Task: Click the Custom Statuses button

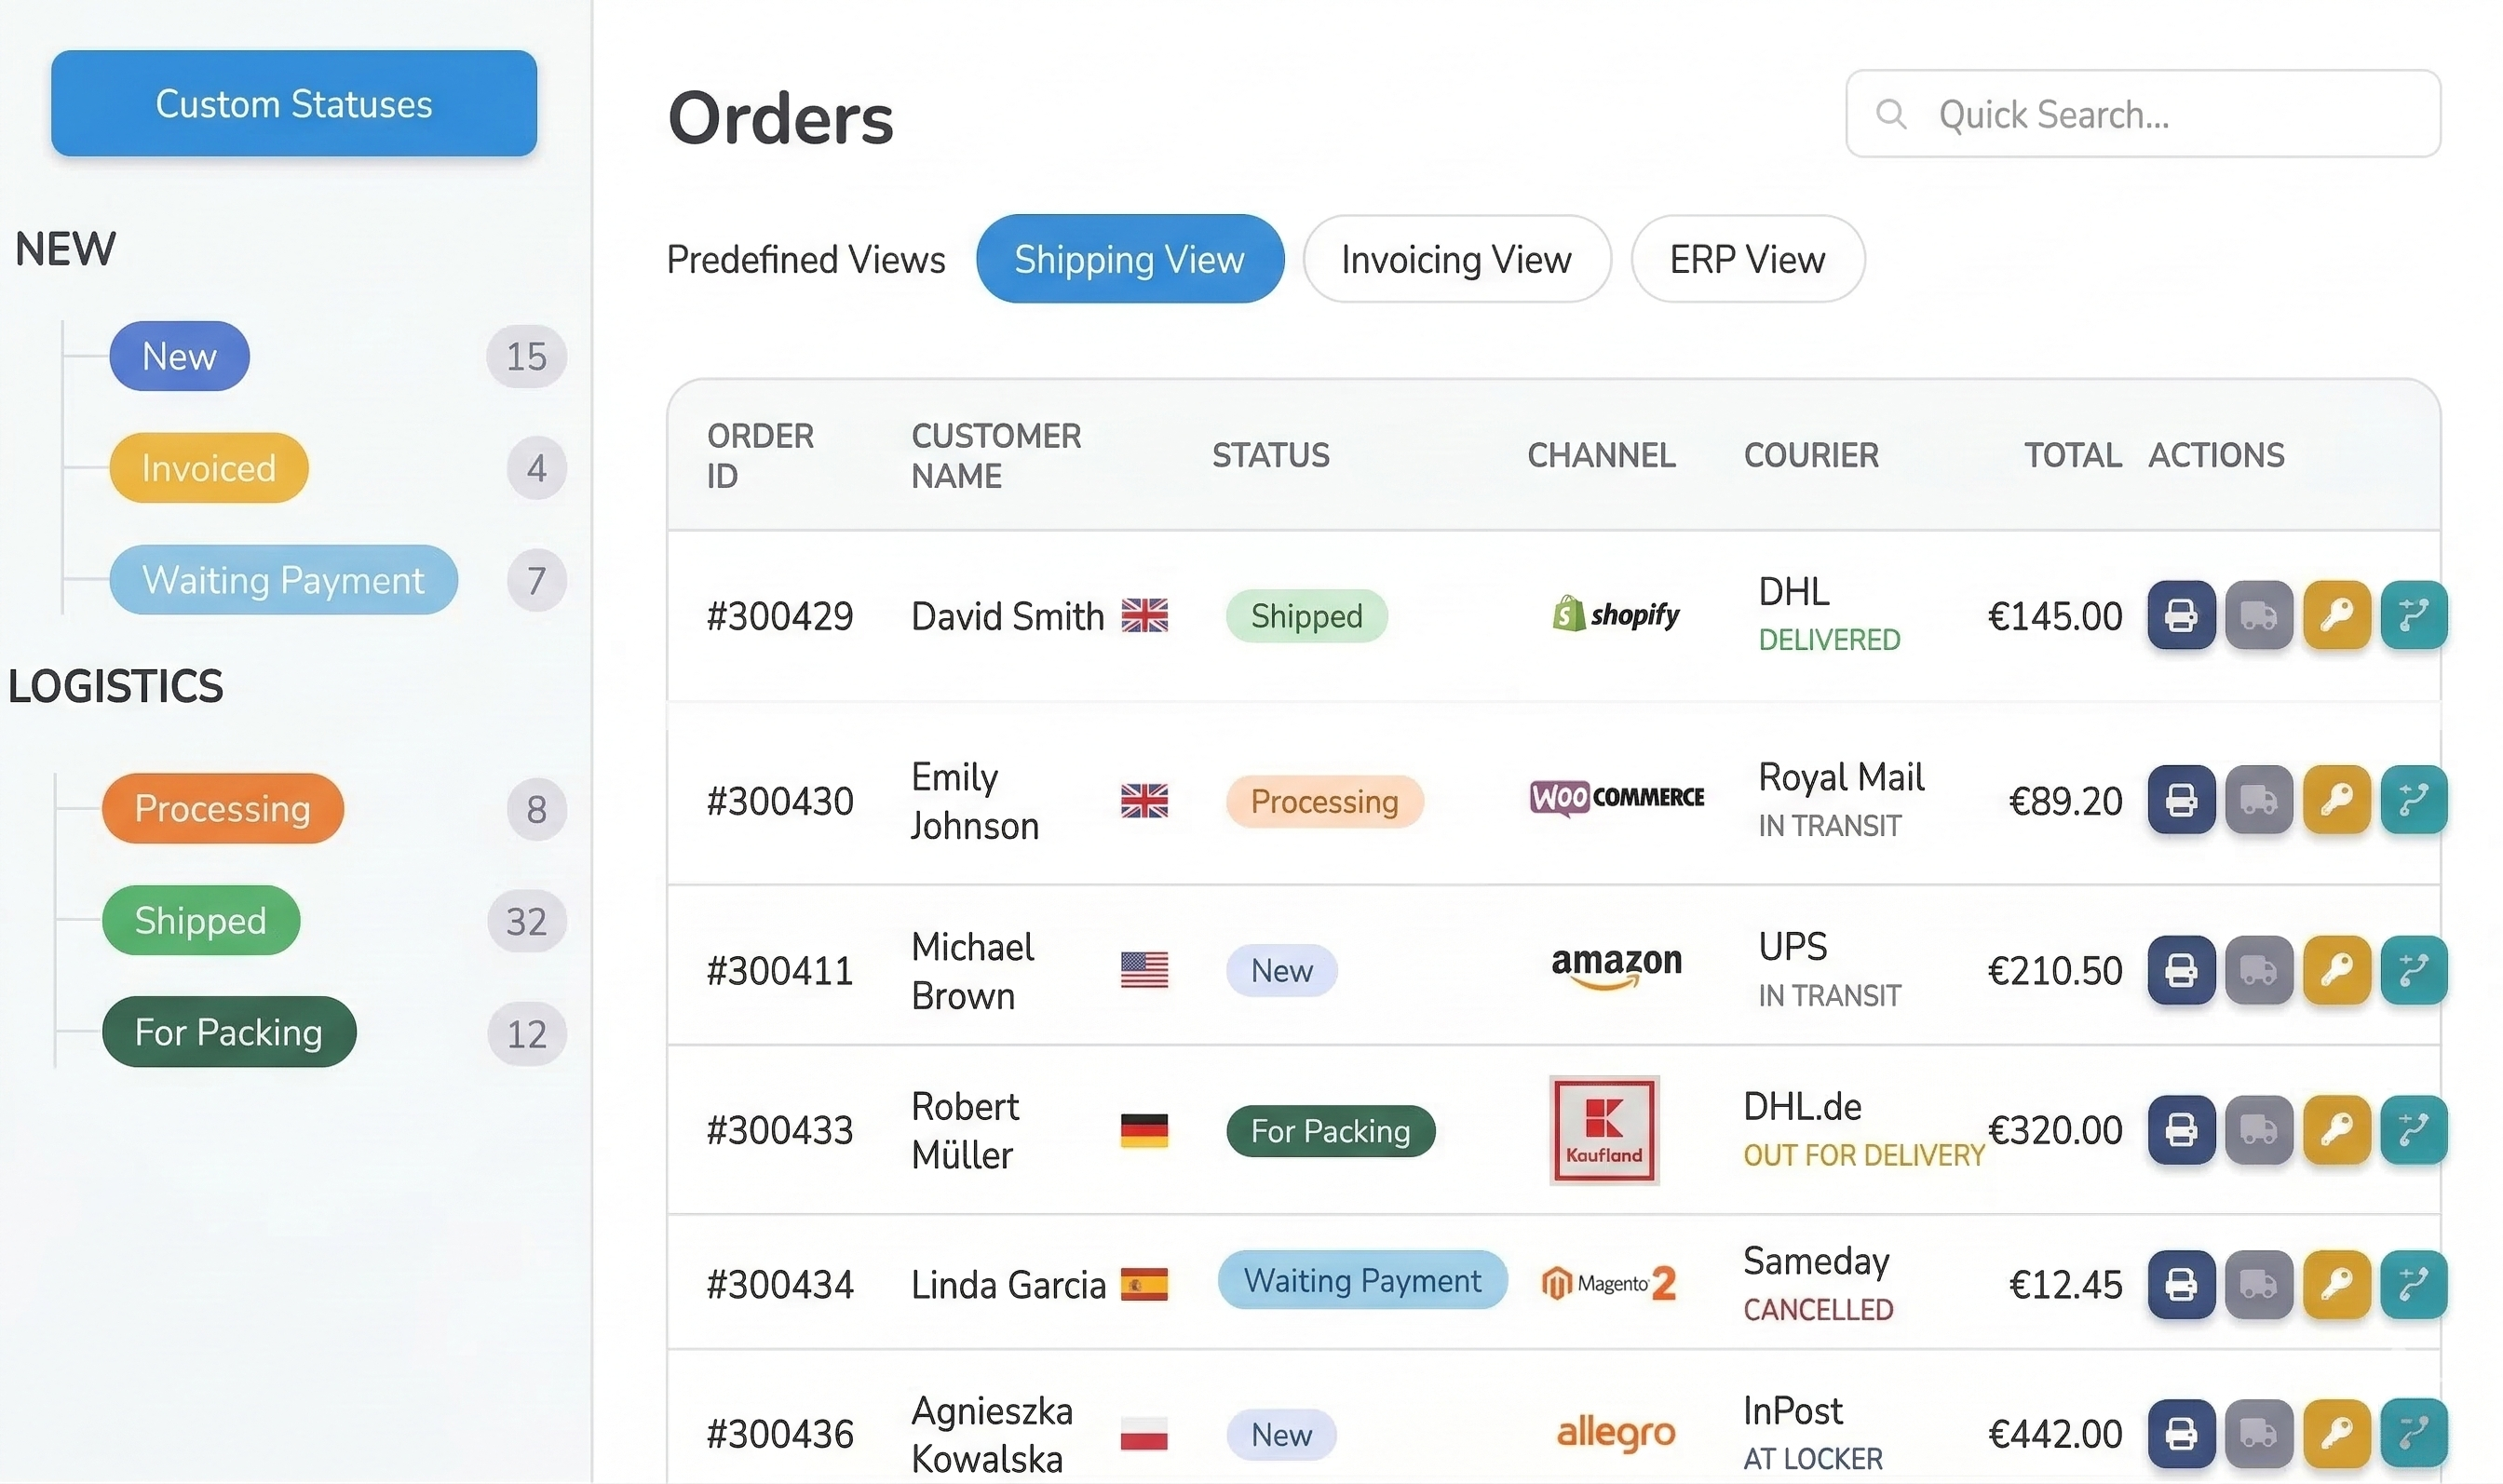Action: point(293,103)
